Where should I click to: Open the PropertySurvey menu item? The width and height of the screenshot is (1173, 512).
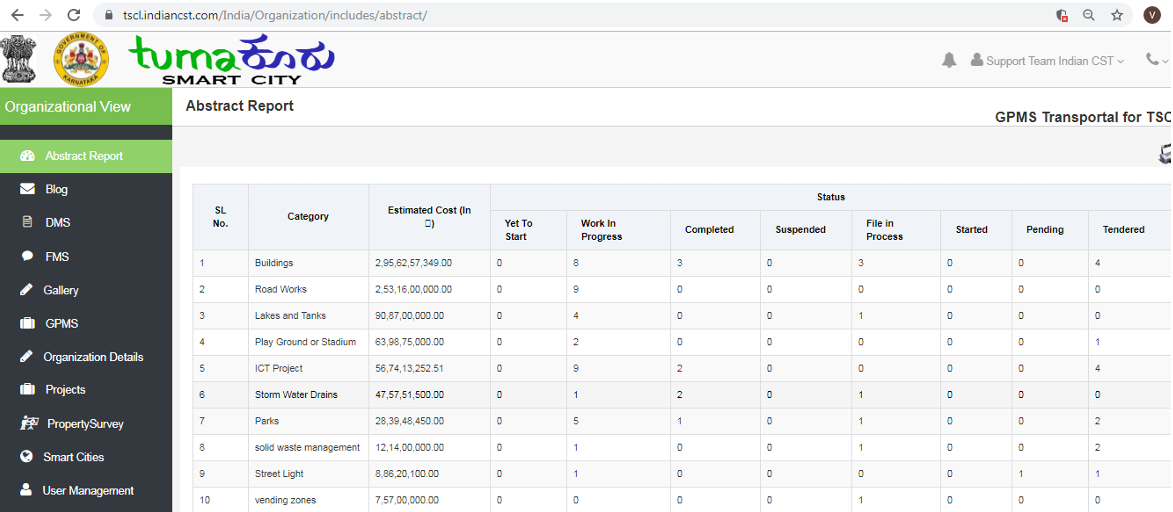coord(85,424)
